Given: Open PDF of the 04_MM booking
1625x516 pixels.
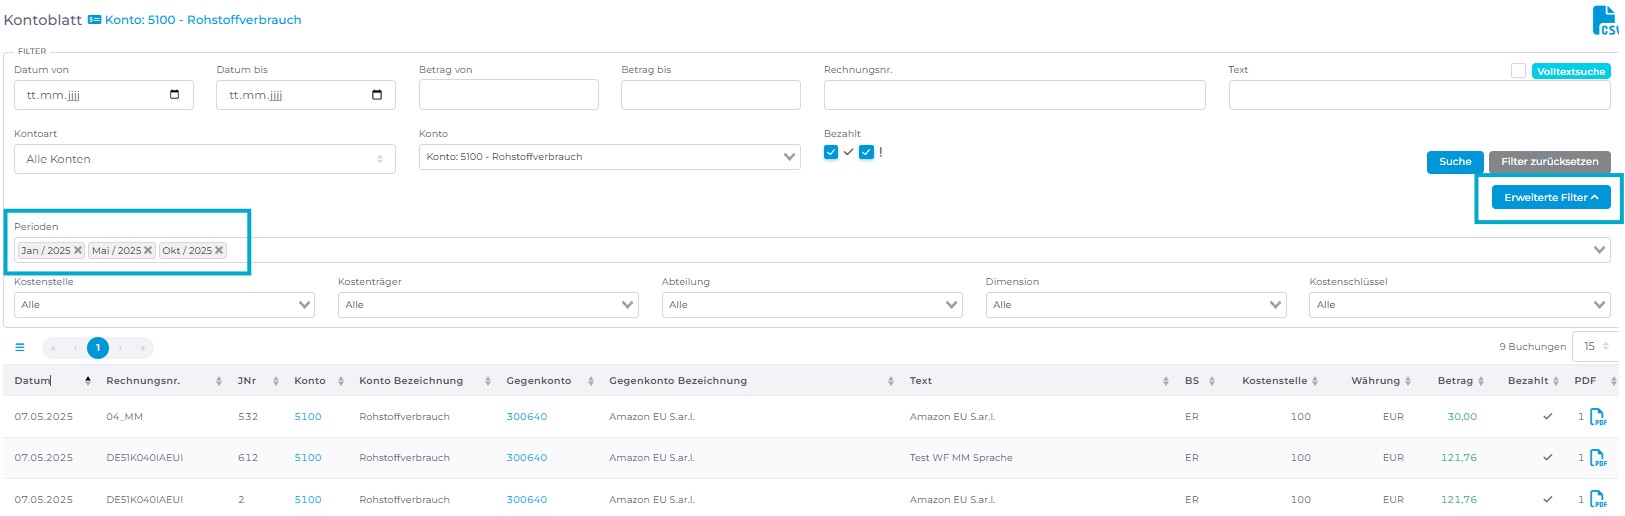Looking at the screenshot, I should coord(1597,417).
